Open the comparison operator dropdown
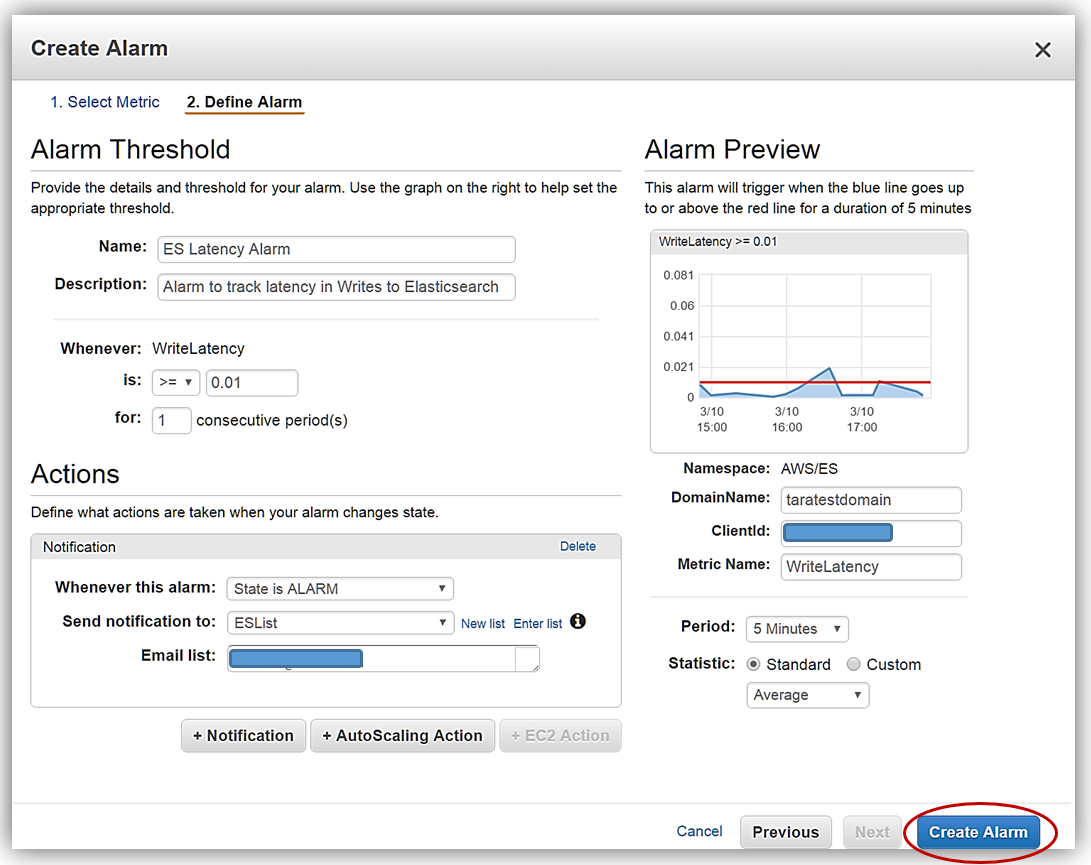The image size is (1091, 865). click(175, 383)
